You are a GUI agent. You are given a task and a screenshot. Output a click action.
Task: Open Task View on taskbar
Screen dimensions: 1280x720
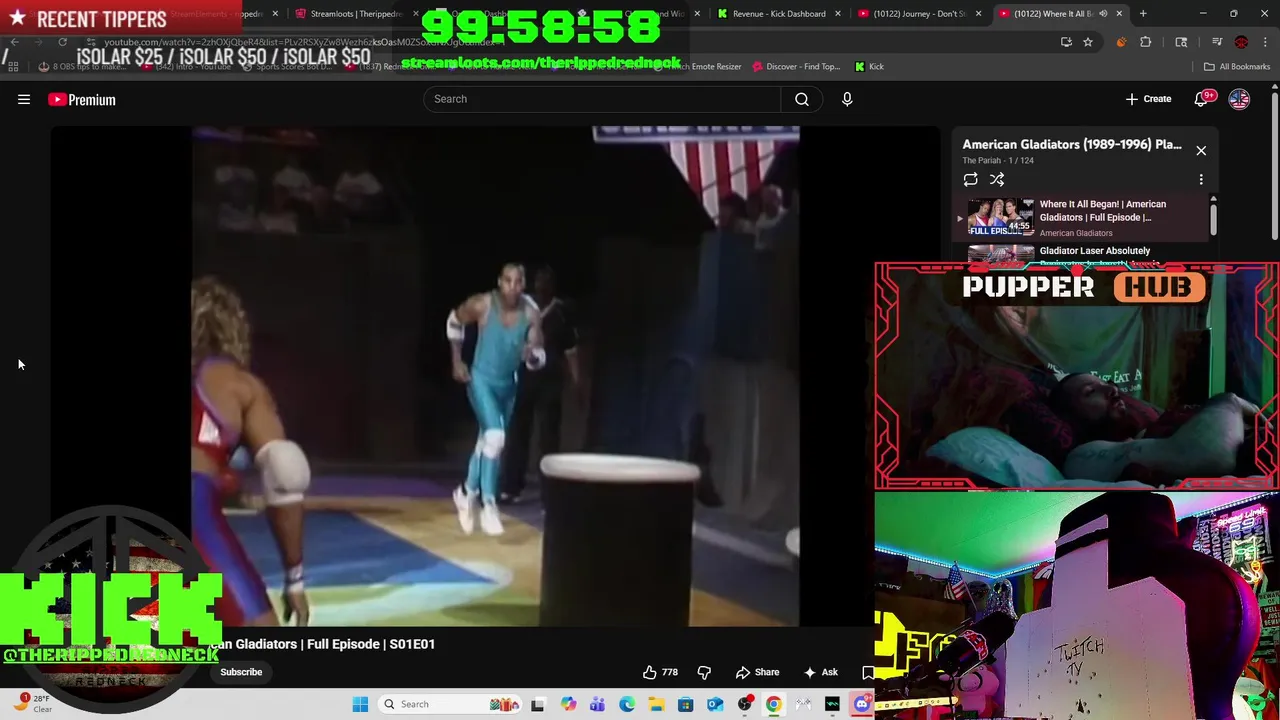pos(538,704)
